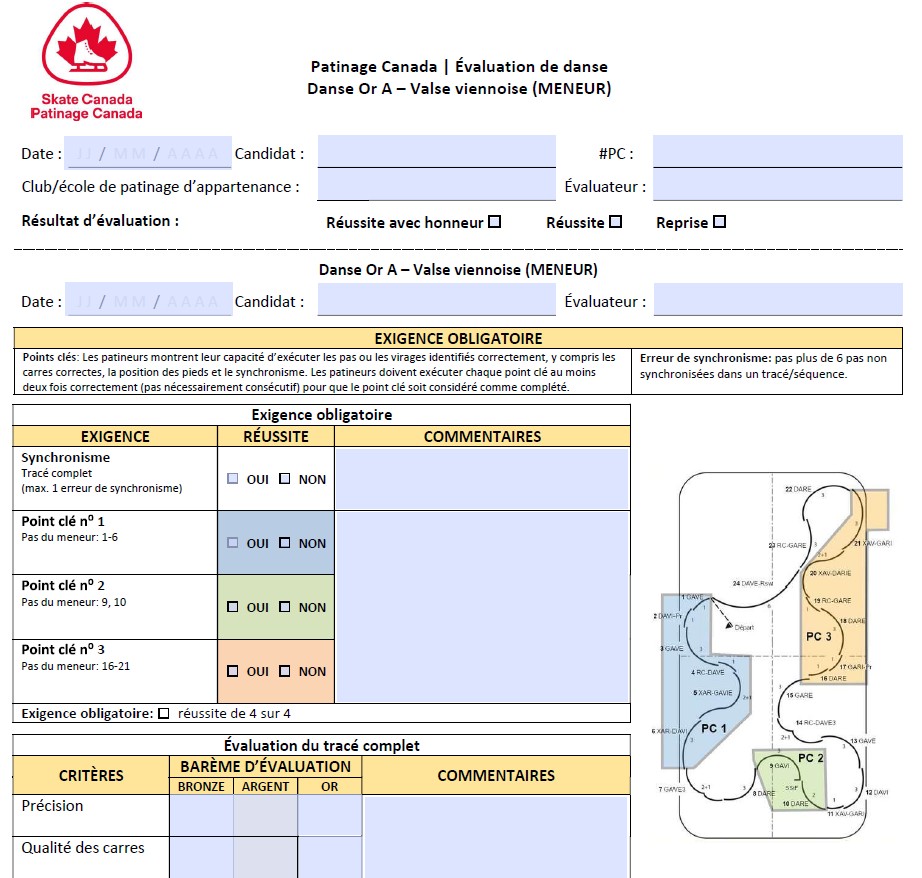Click the "Pas du meneur: 16-21" text
The image size is (922, 878).
tap(75, 666)
